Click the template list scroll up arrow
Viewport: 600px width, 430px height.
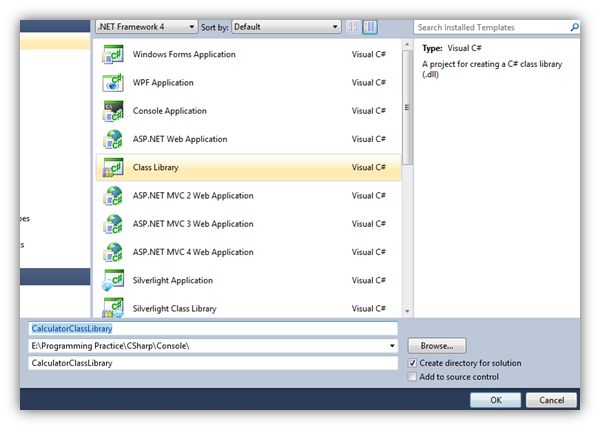pyautogui.click(x=407, y=45)
